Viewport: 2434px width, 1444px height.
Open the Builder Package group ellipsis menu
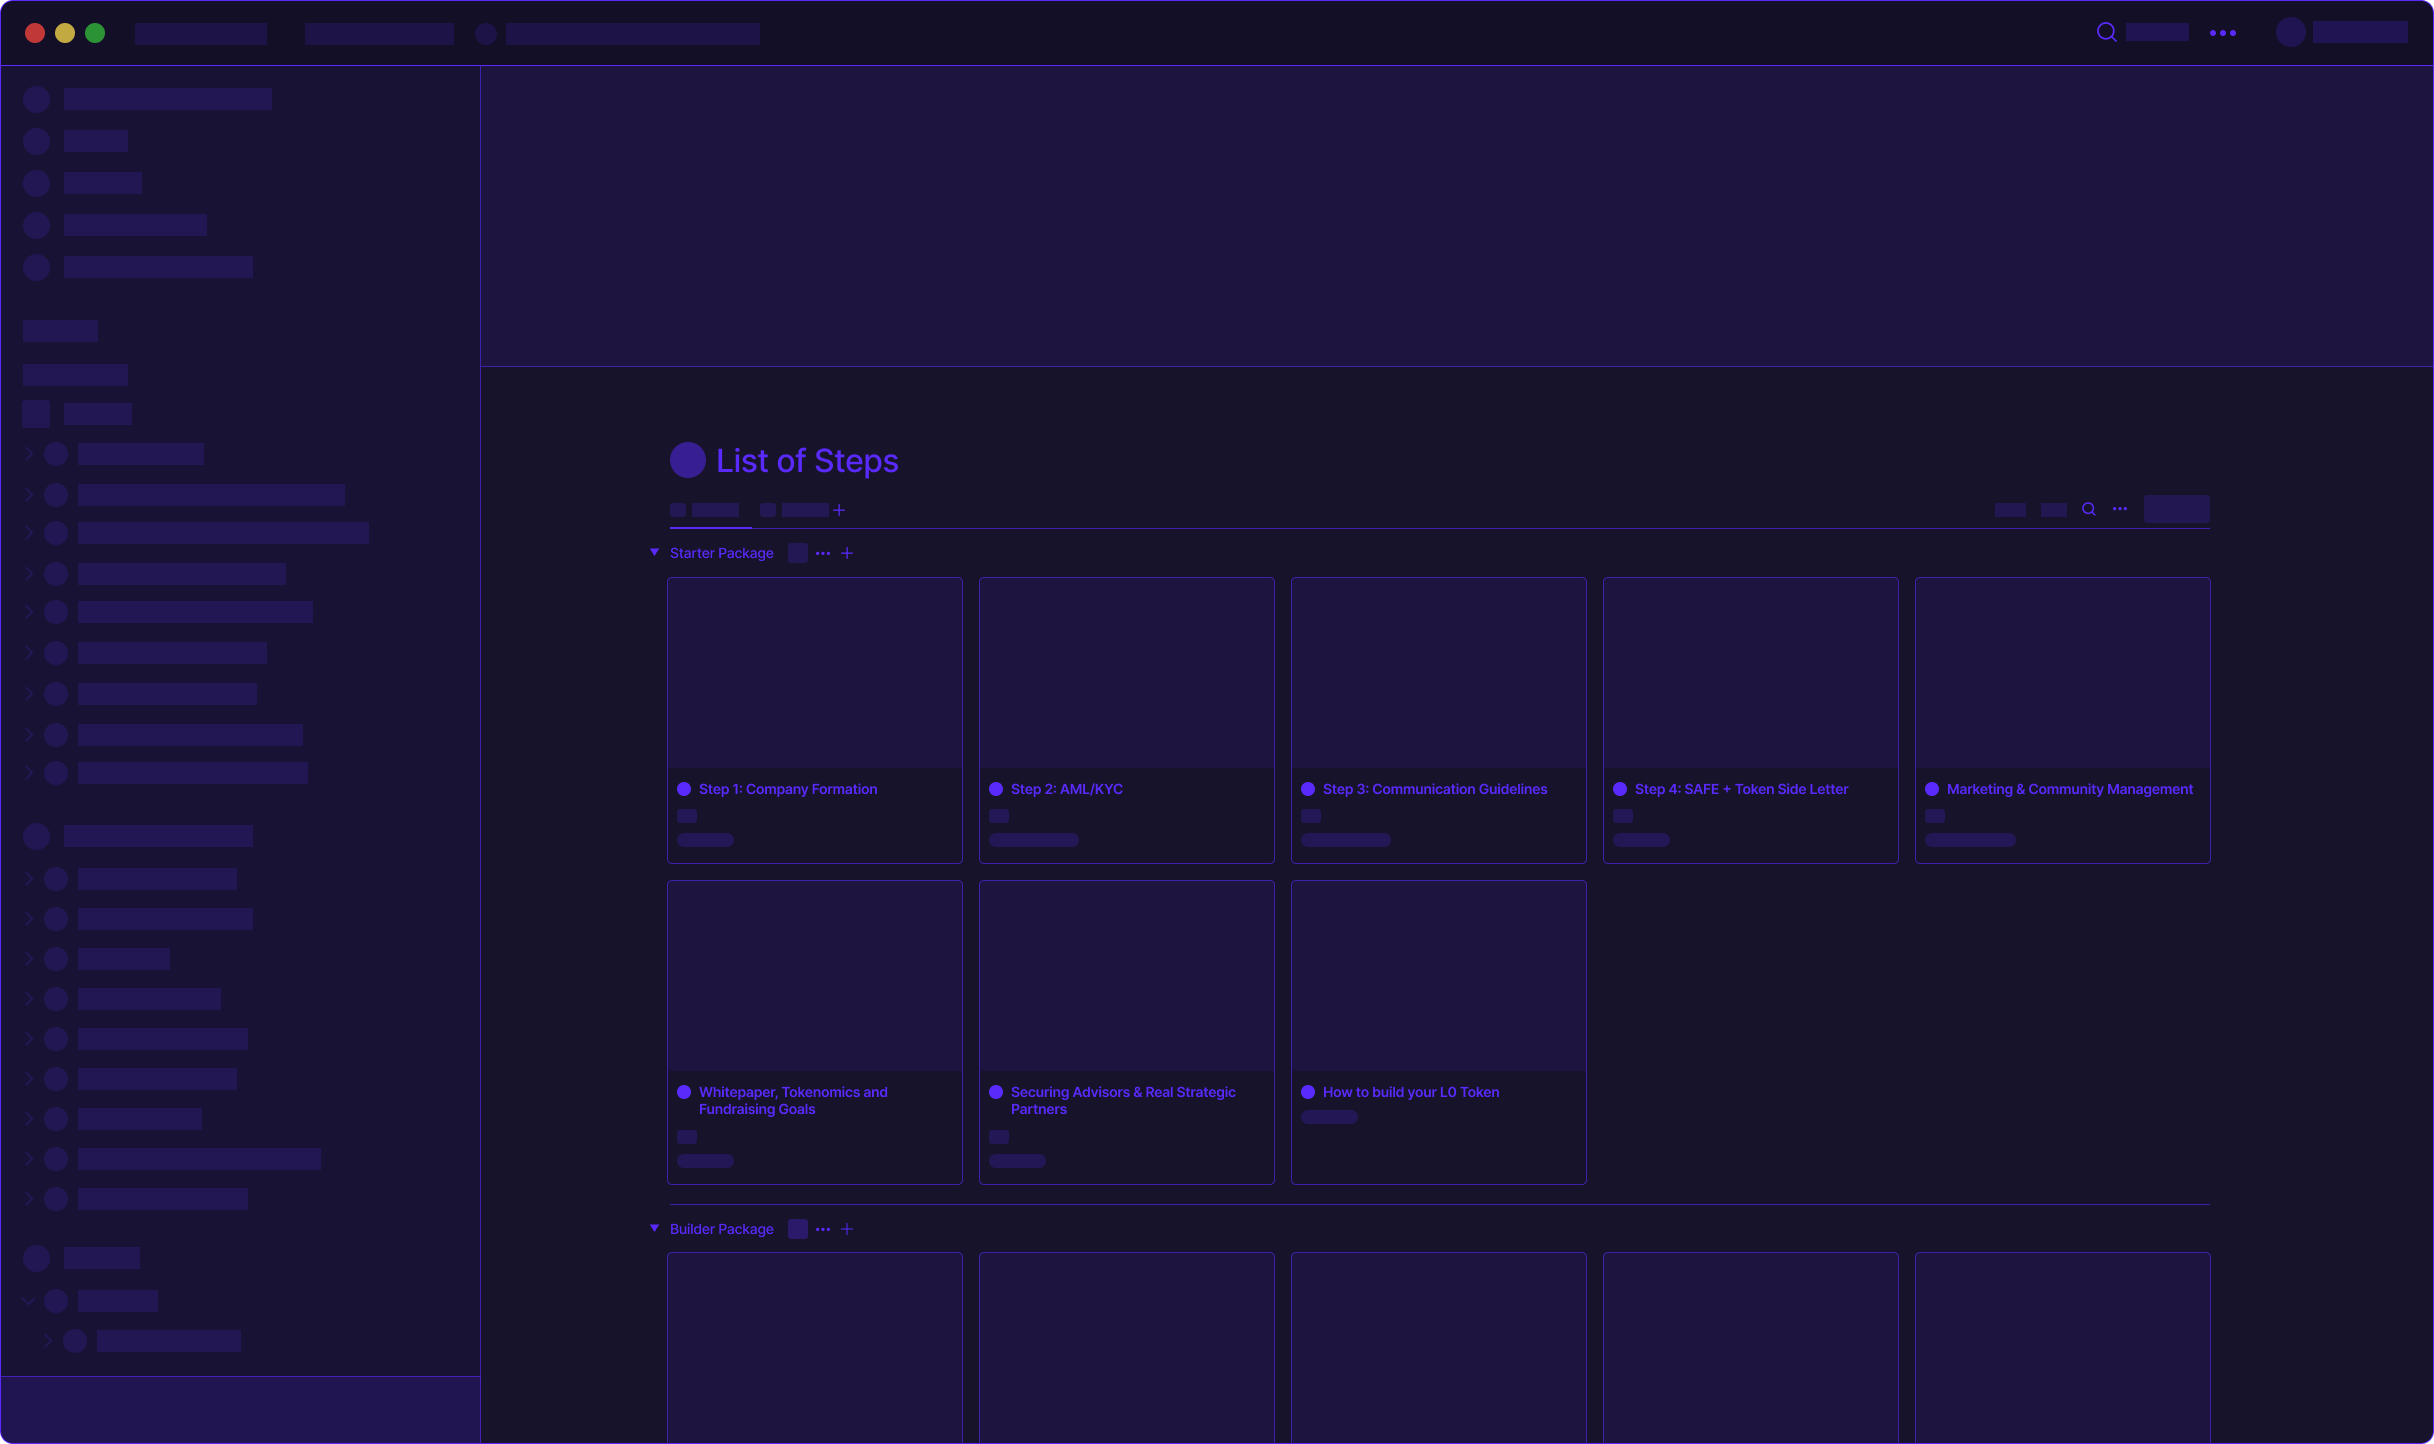[822, 1228]
